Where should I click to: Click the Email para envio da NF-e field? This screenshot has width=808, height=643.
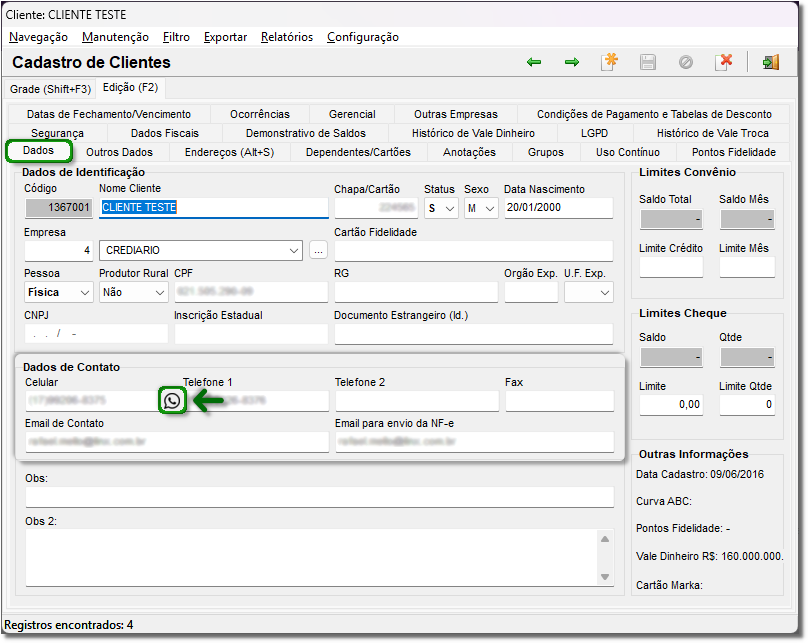(475, 442)
